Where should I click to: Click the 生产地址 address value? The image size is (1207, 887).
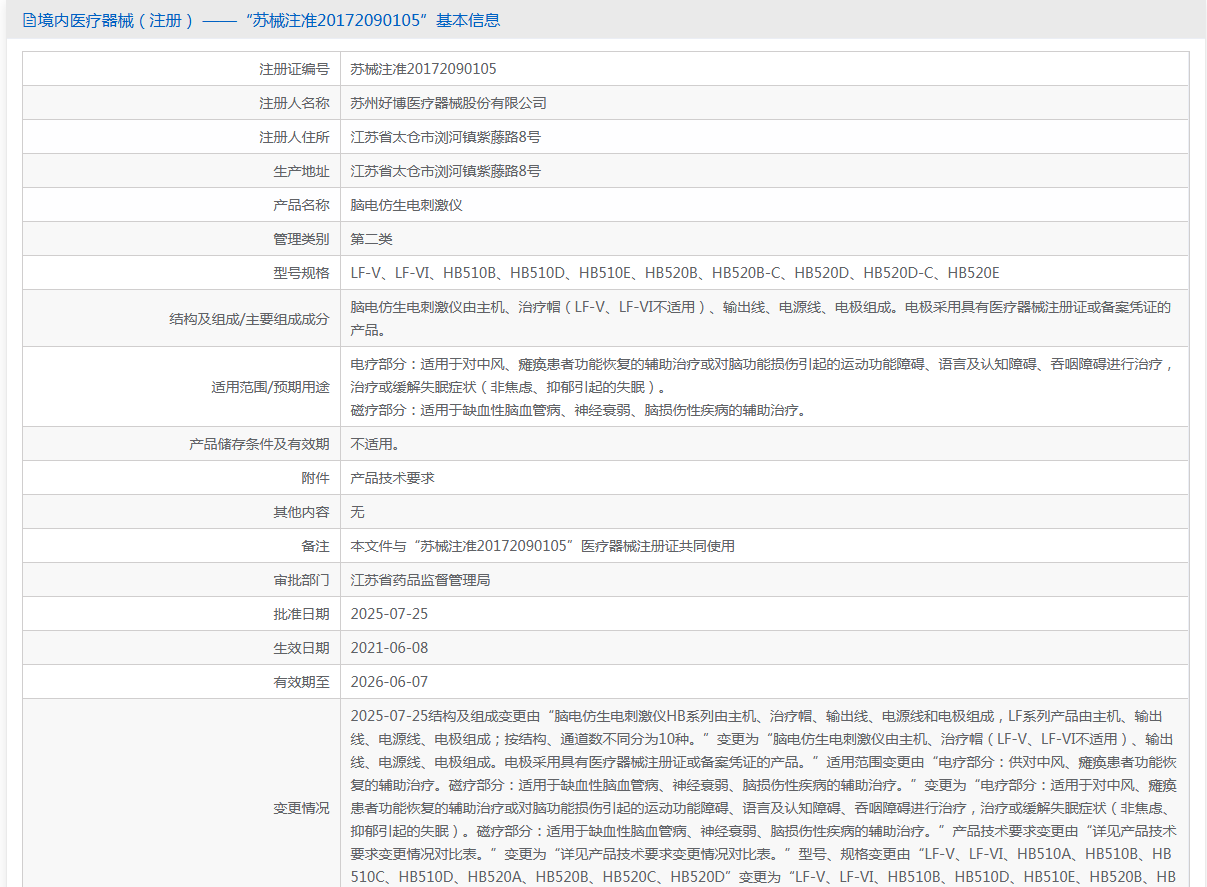445,171
